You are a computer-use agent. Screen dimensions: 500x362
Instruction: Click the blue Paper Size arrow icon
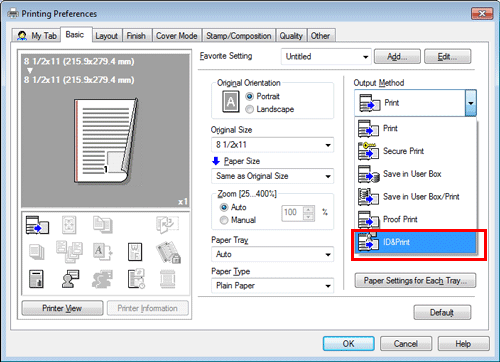(216, 161)
